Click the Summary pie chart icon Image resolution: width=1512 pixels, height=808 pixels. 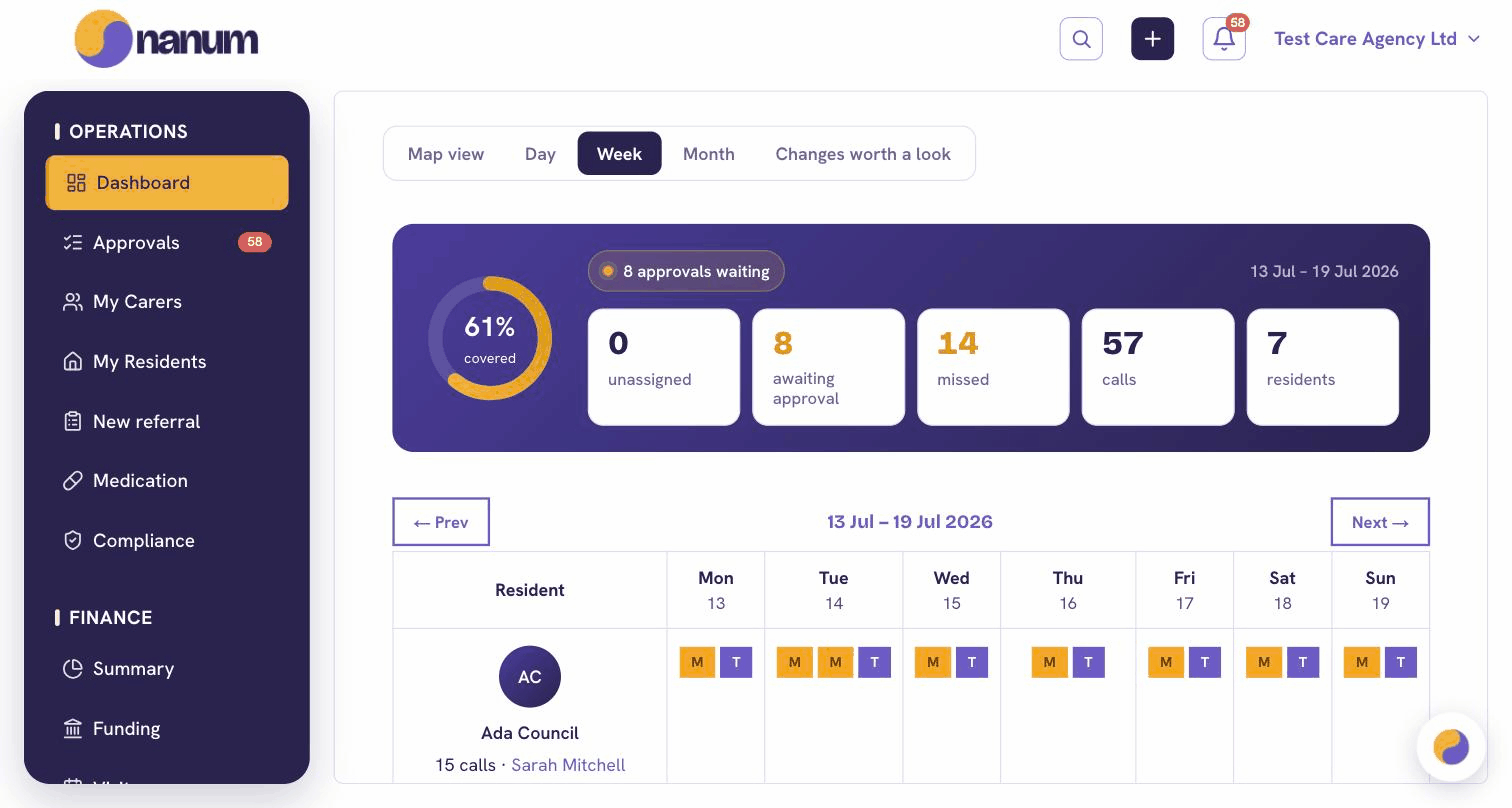[x=72, y=669]
